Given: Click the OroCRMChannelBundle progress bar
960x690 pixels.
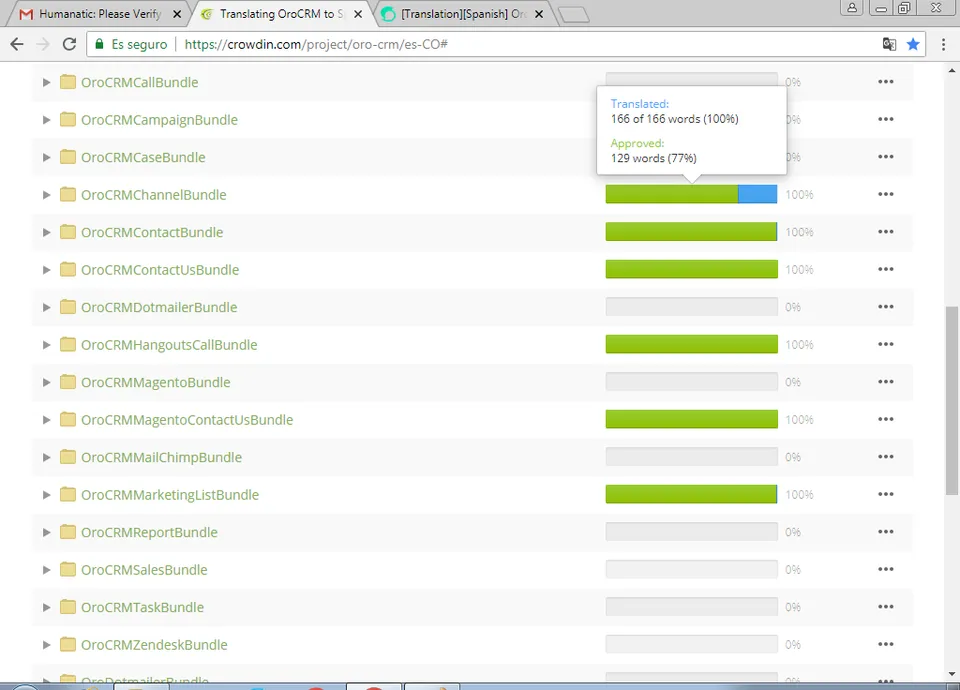Looking at the screenshot, I should tap(691, 194).
